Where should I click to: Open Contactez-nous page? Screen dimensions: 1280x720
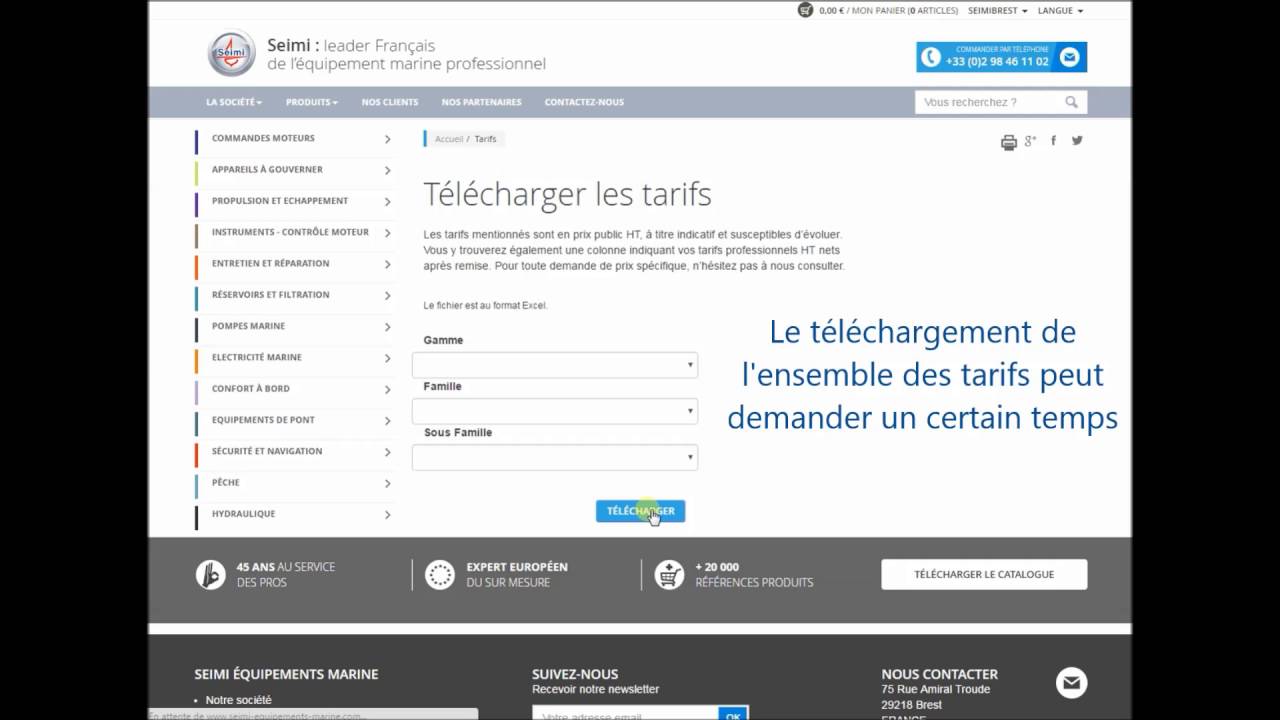[x=584, y=102]
